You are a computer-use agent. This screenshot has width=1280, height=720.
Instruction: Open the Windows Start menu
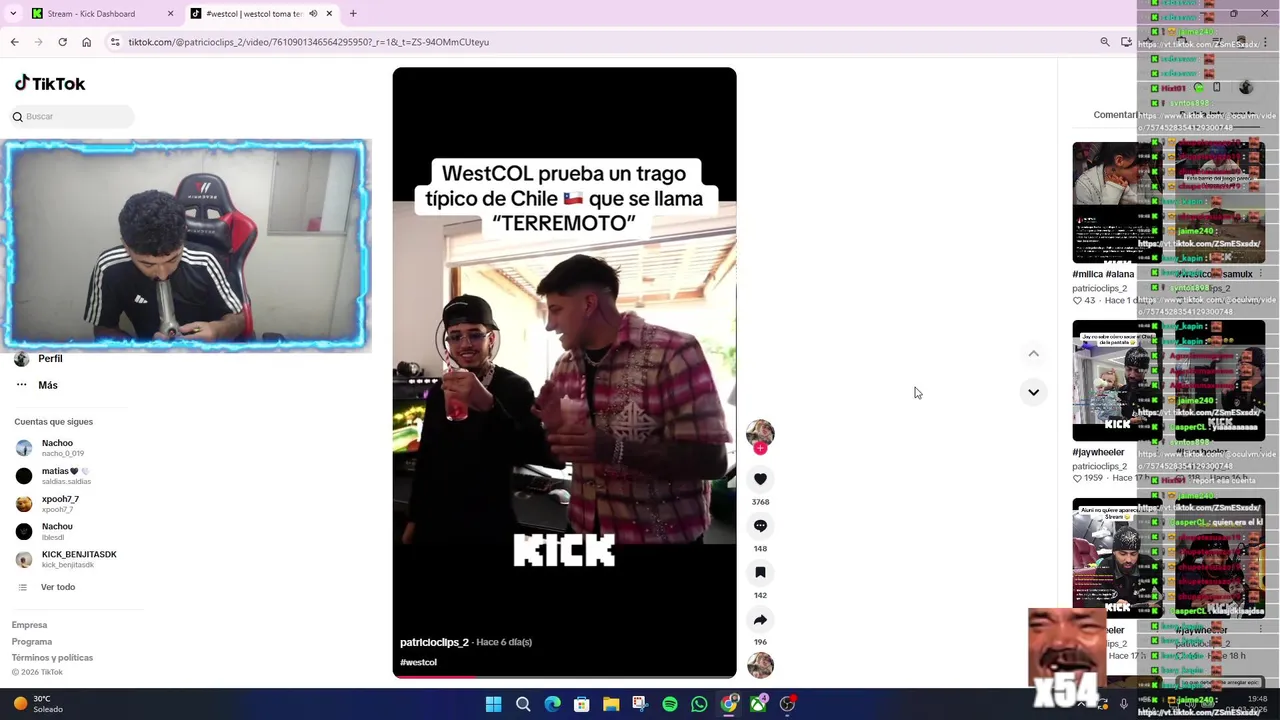pyautogui.click(x=493, y=704)
